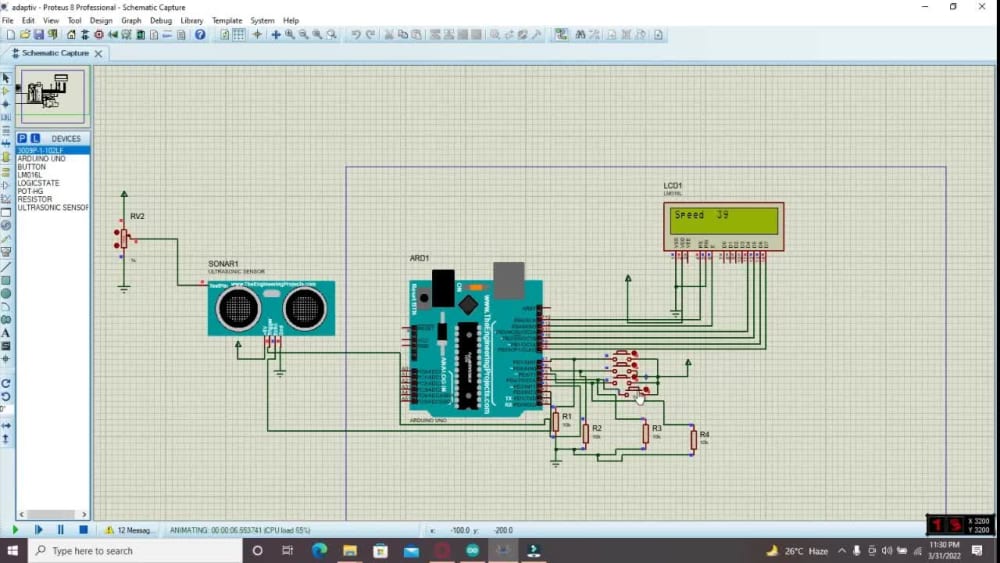
Task: Click the Pick Parts P button
Action: tap(22, 138)
